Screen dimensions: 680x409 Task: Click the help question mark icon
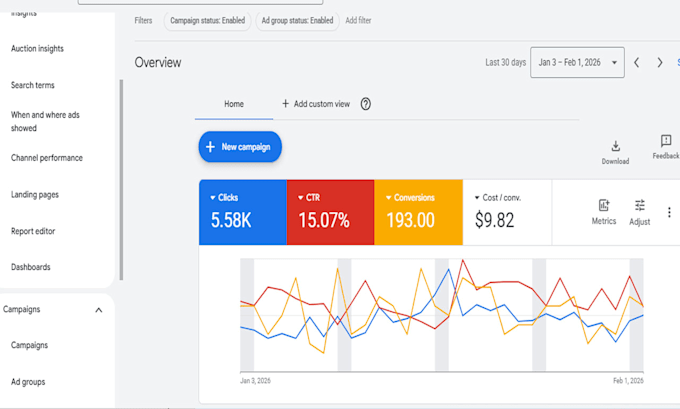click(366, 104)
